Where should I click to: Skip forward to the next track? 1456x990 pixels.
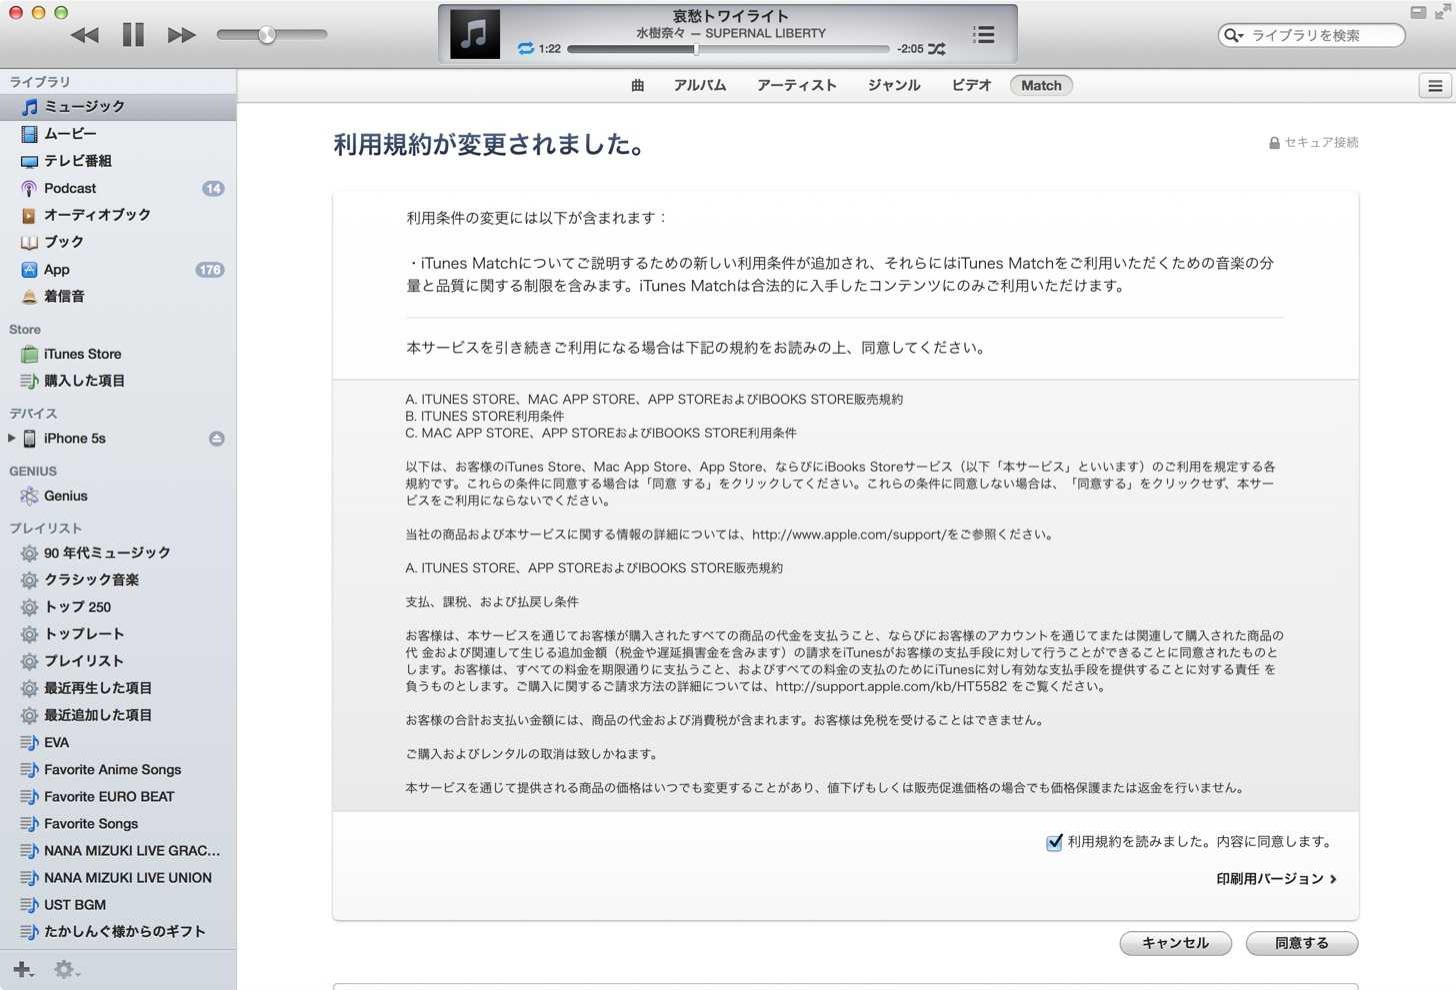coord(181,35)
